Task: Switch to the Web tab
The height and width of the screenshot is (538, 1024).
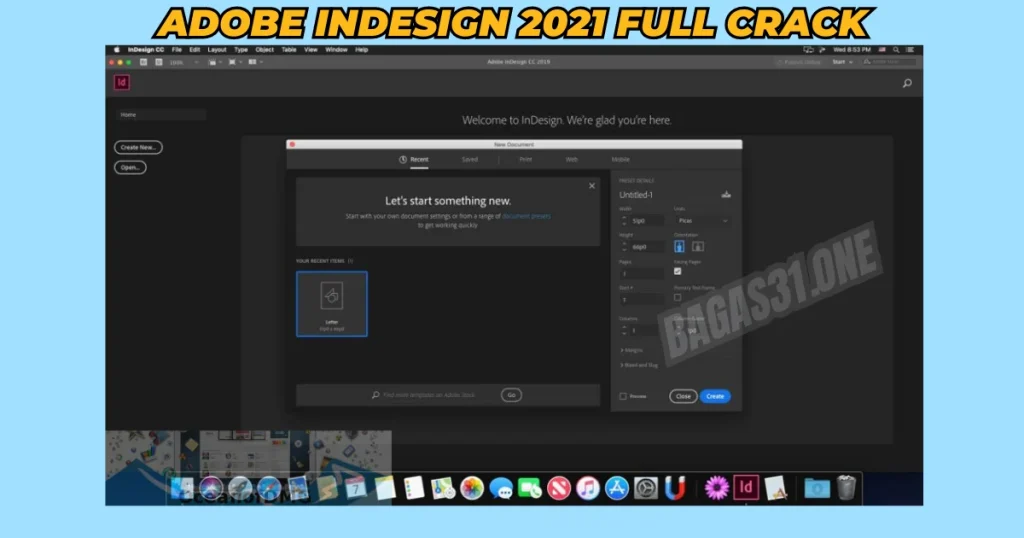Action: [571, 159]
